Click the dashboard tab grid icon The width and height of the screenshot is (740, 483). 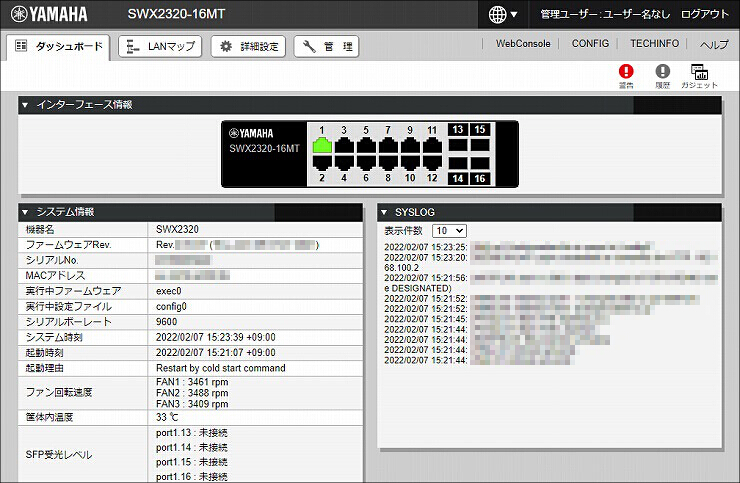[x=21, y=46]
